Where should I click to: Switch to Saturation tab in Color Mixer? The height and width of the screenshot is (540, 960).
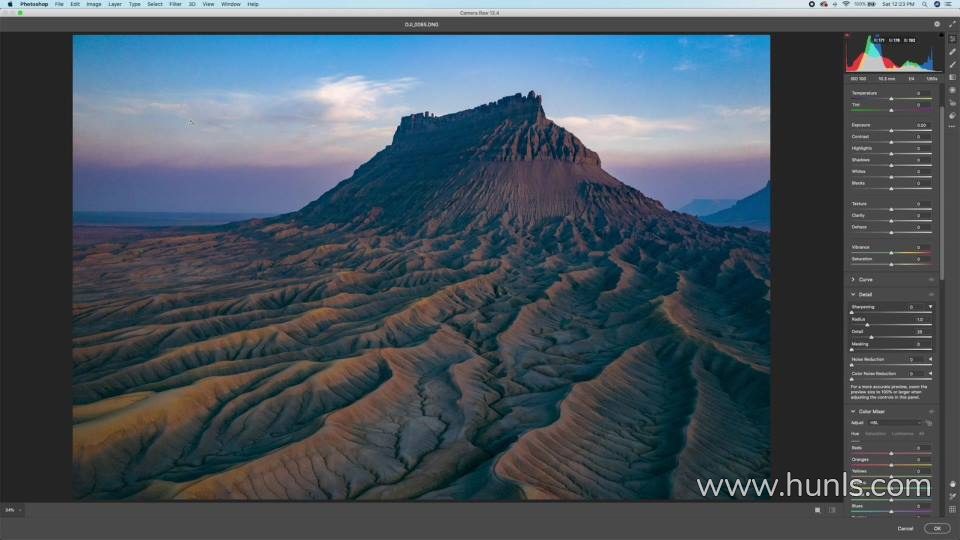tap(876, 433)
